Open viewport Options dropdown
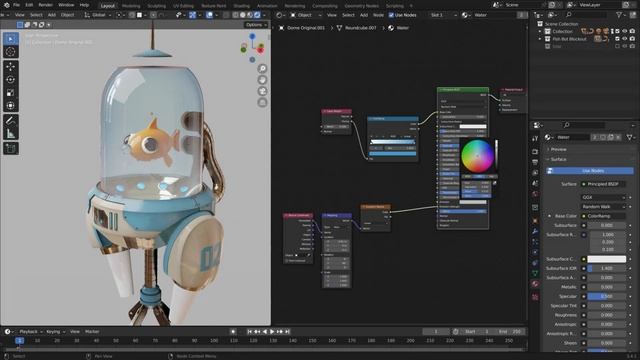Viewport: 640px width, 360px height. (x=256, y=25)
